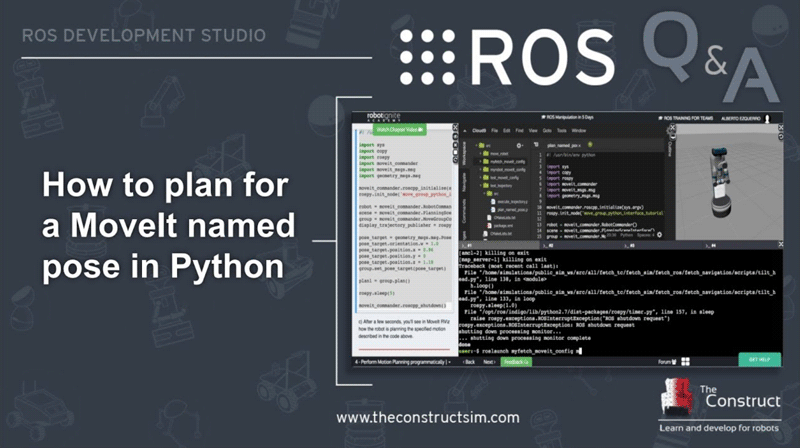Open file tree settings gear icon
The width and height of the screenshot is (800, 448).
[519, 145]
